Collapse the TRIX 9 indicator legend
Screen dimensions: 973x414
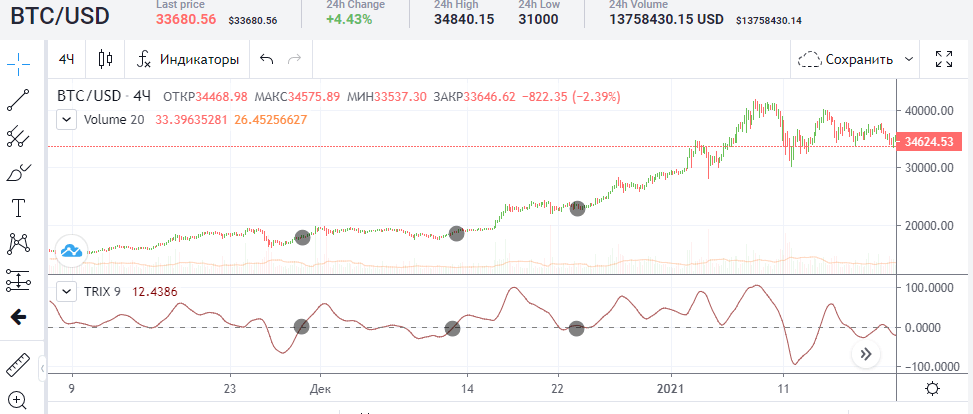(66, 291)
